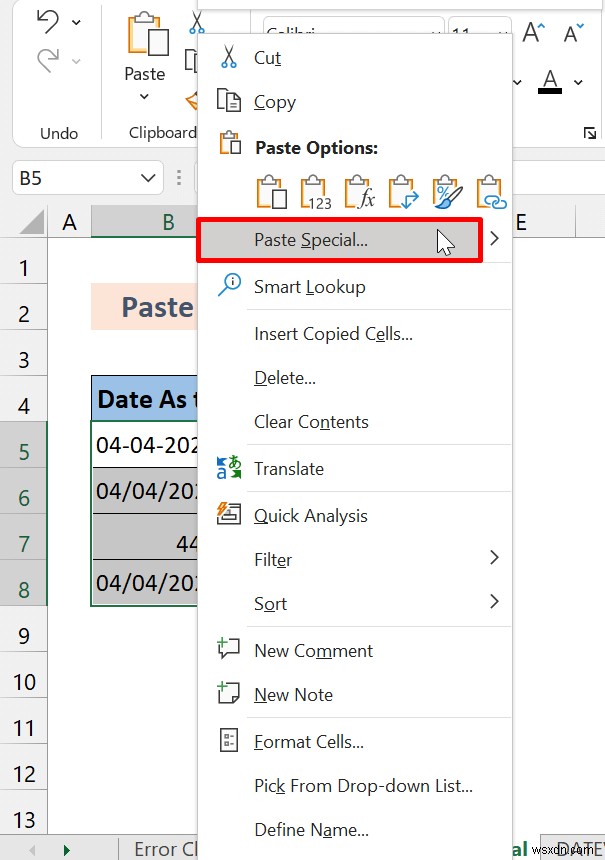Image resolution: width=605 pixels, height=860 pixels.
Task: Expand the ribbon Paste options arrow
Action: 144,97
